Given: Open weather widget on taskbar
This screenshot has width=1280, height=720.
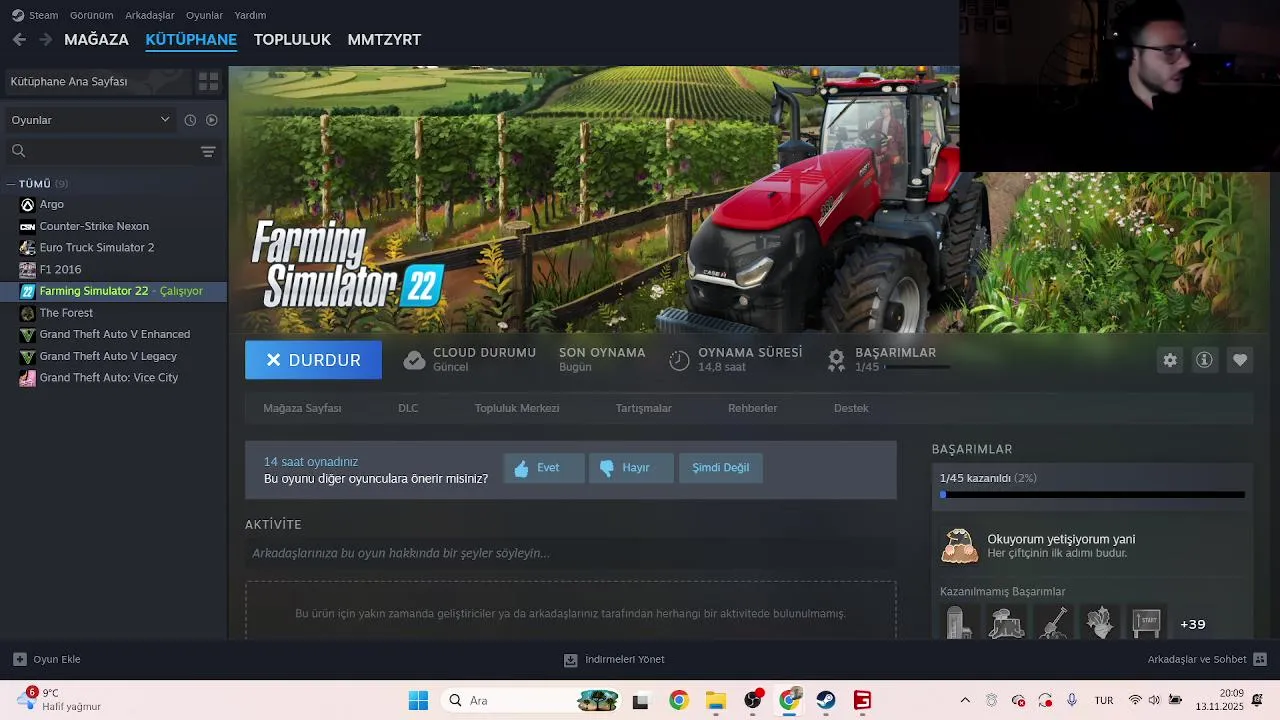Looking at the screenshot, I should pos(62,699).
